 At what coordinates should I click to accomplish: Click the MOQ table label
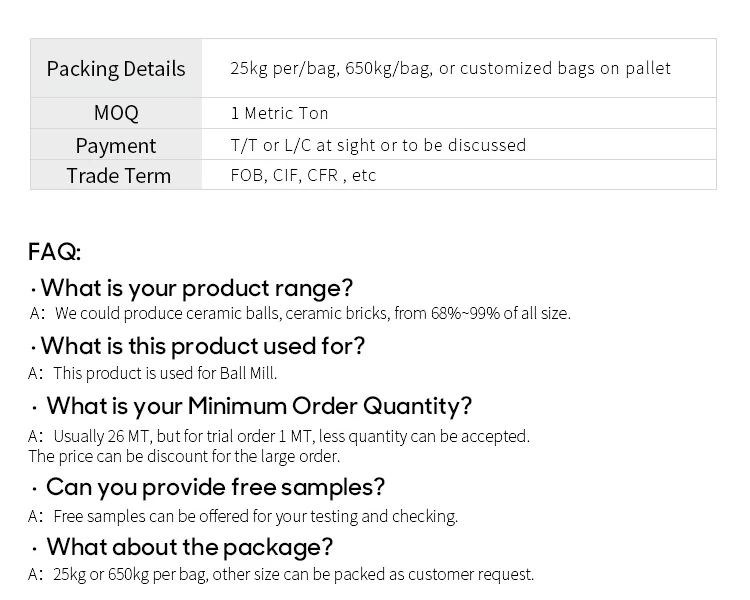(116, 113)
